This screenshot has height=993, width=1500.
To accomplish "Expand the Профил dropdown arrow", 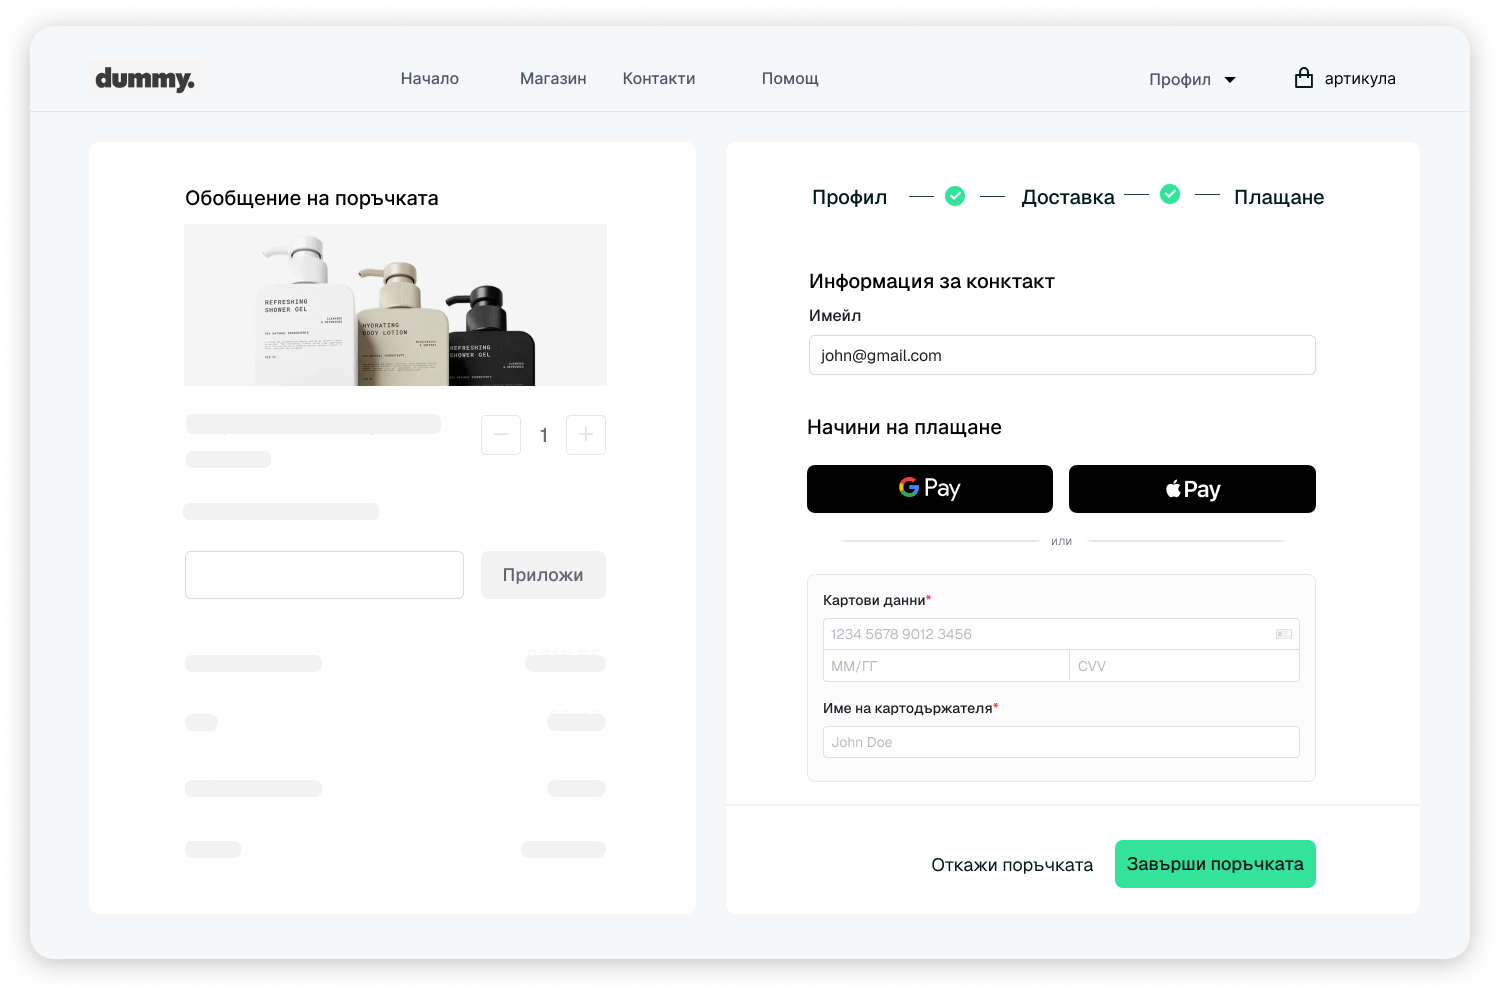I will (1230, 80).
